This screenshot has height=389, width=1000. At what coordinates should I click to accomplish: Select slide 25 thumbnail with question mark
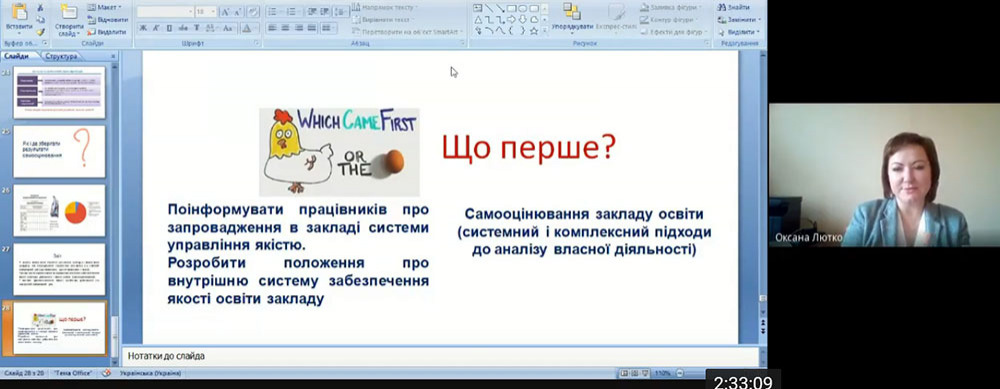pos(59,152)
